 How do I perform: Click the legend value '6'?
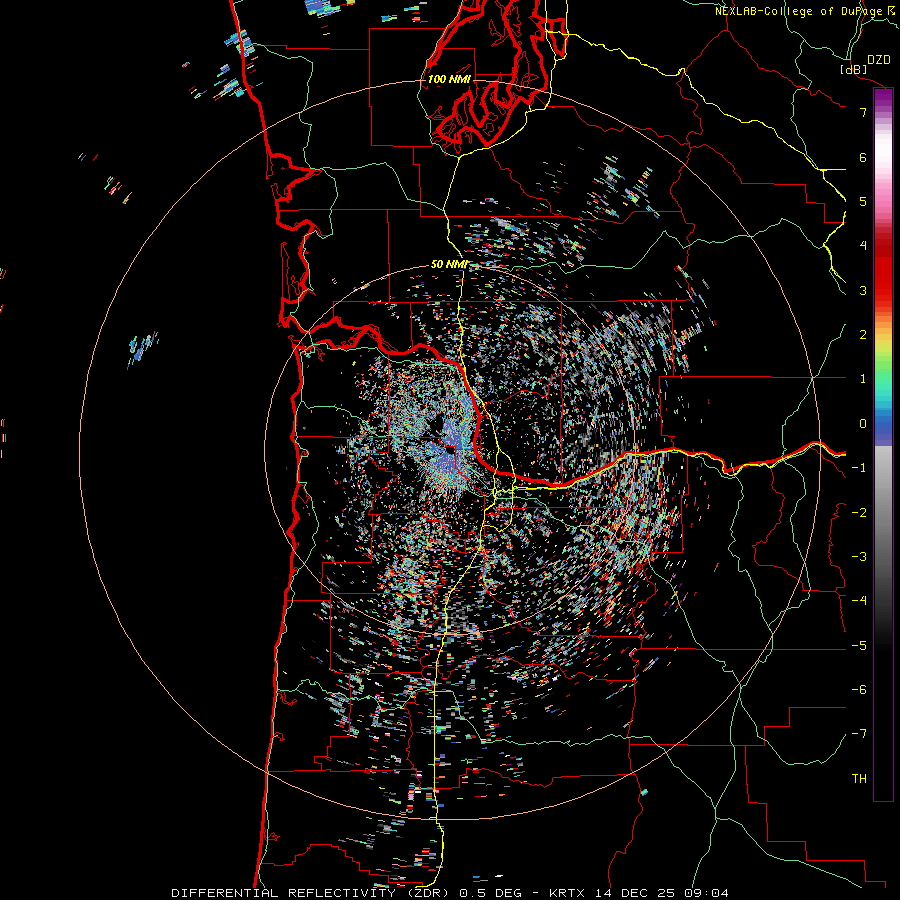(x=863, y=157)
